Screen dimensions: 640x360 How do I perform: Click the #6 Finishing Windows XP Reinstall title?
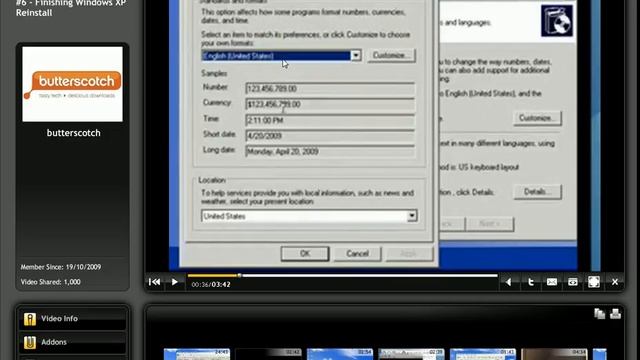click(71, 8)
